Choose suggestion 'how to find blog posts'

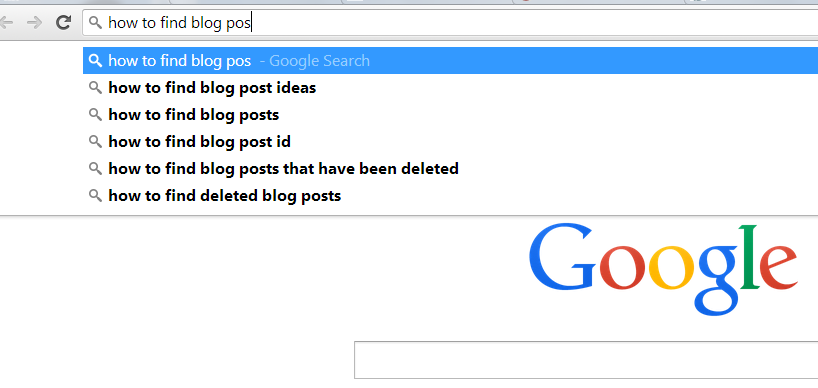(451, 115)
